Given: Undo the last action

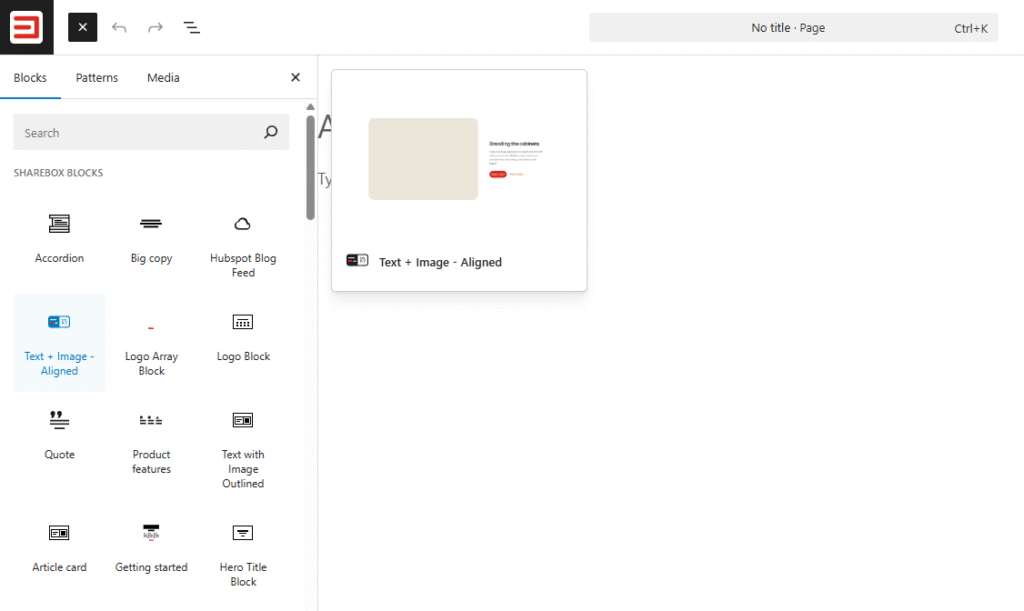Looking at the screenshot, I should click(x=119, y=27).
